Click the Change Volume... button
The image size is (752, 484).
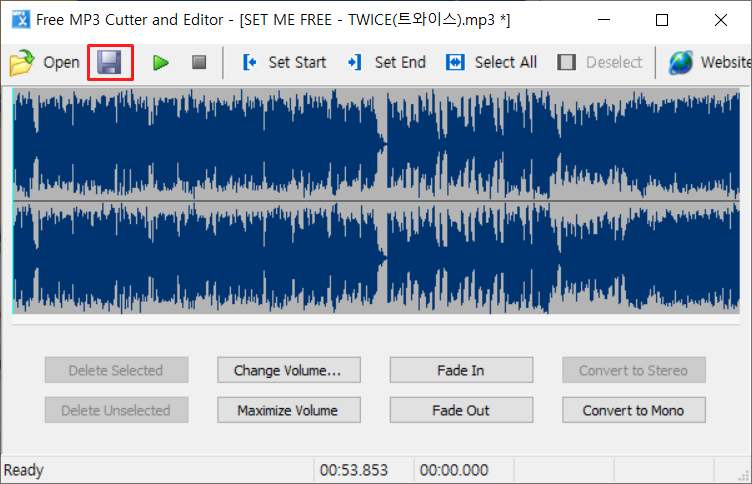[289, 370]
